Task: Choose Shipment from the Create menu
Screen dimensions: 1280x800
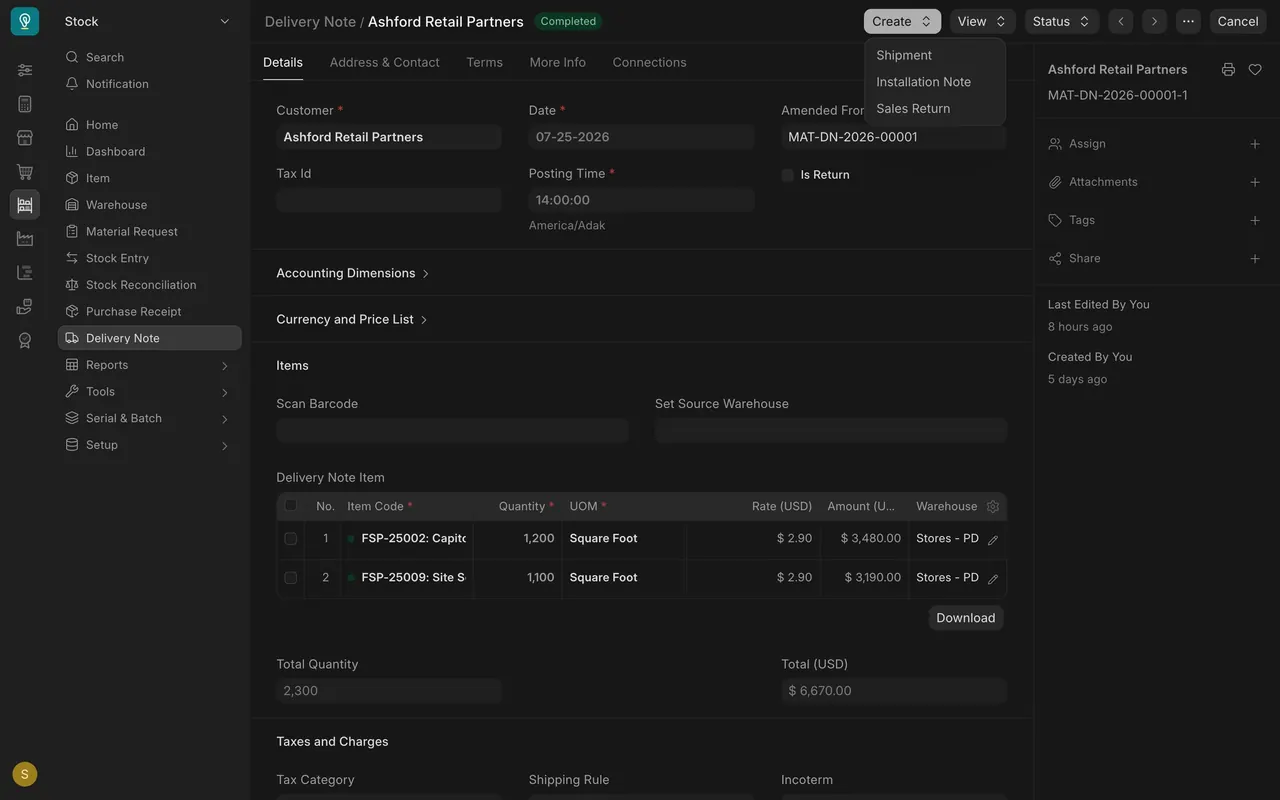Action: click(x=934, y=55)
